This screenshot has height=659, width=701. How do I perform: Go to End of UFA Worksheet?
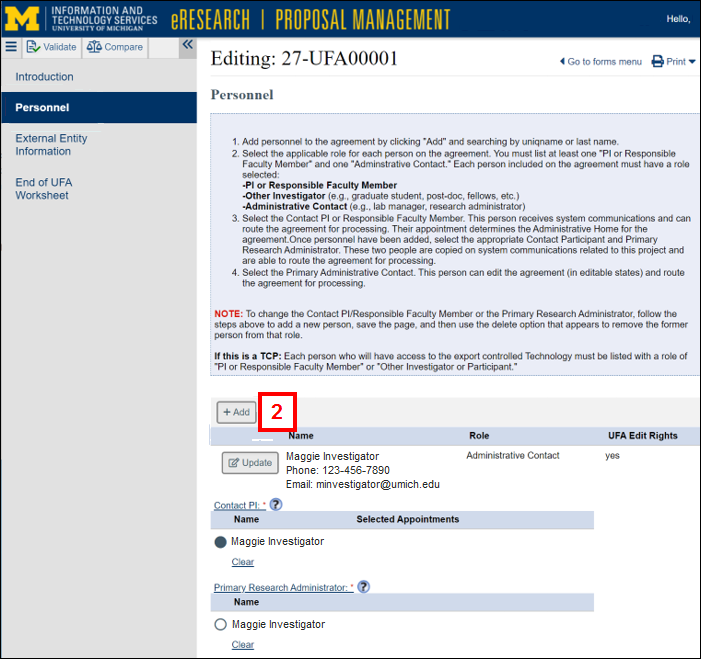click(43, 189)
